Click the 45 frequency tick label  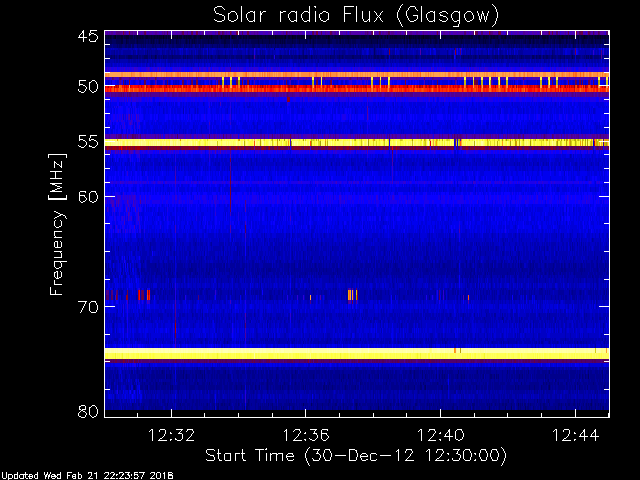[88, 37]
